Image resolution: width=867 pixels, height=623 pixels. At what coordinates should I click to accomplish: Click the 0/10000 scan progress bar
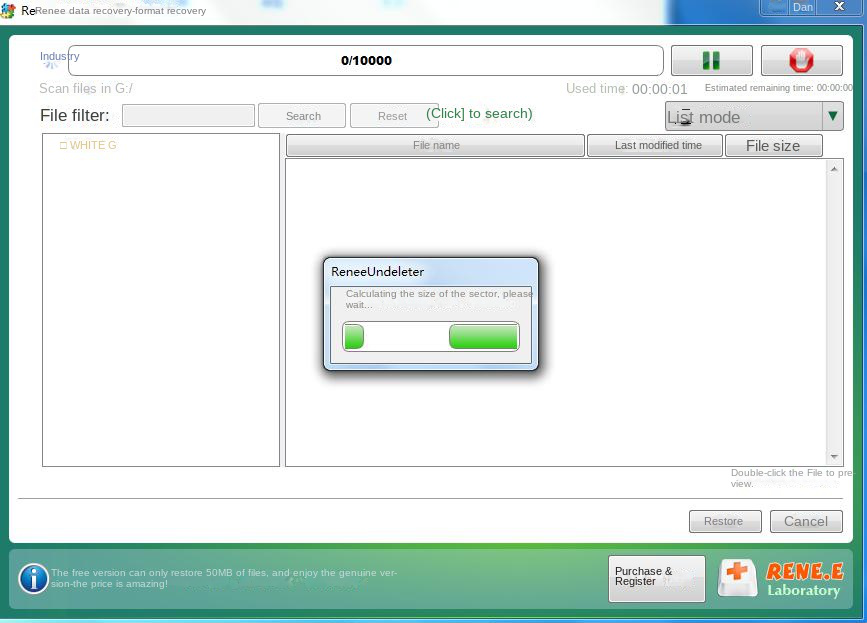click(366, 60)
